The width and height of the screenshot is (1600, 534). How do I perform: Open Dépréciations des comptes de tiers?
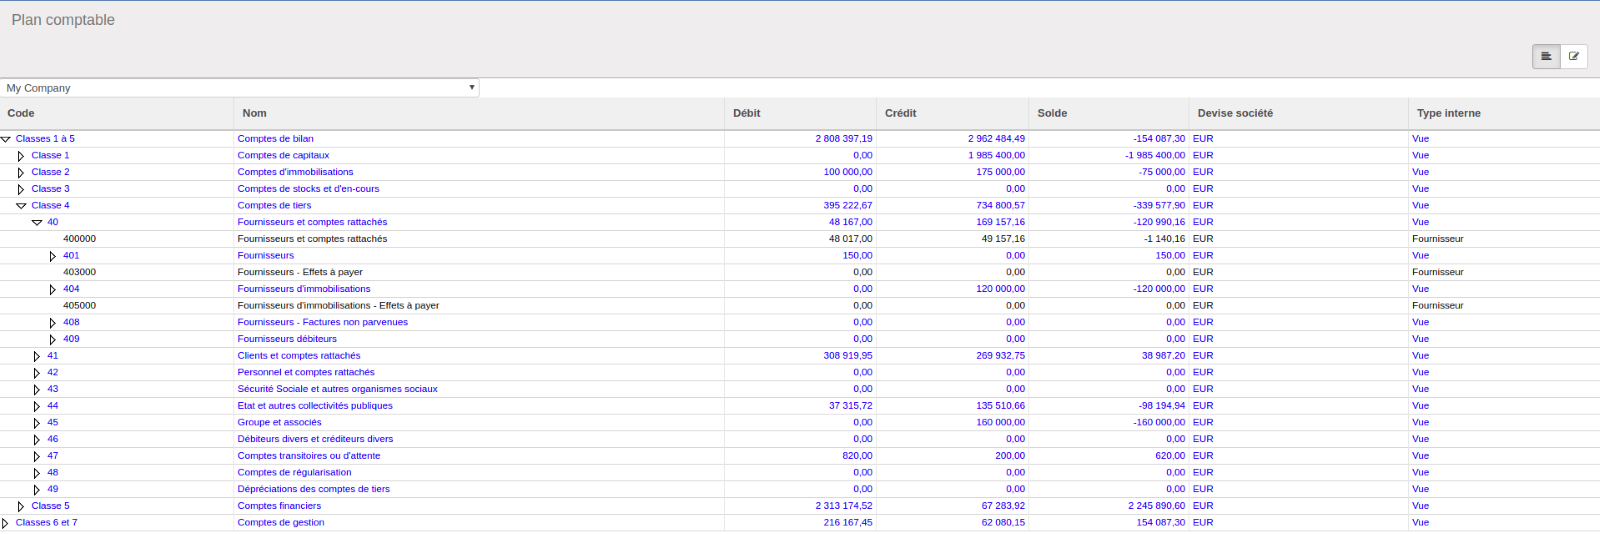[x=313, y=489]
